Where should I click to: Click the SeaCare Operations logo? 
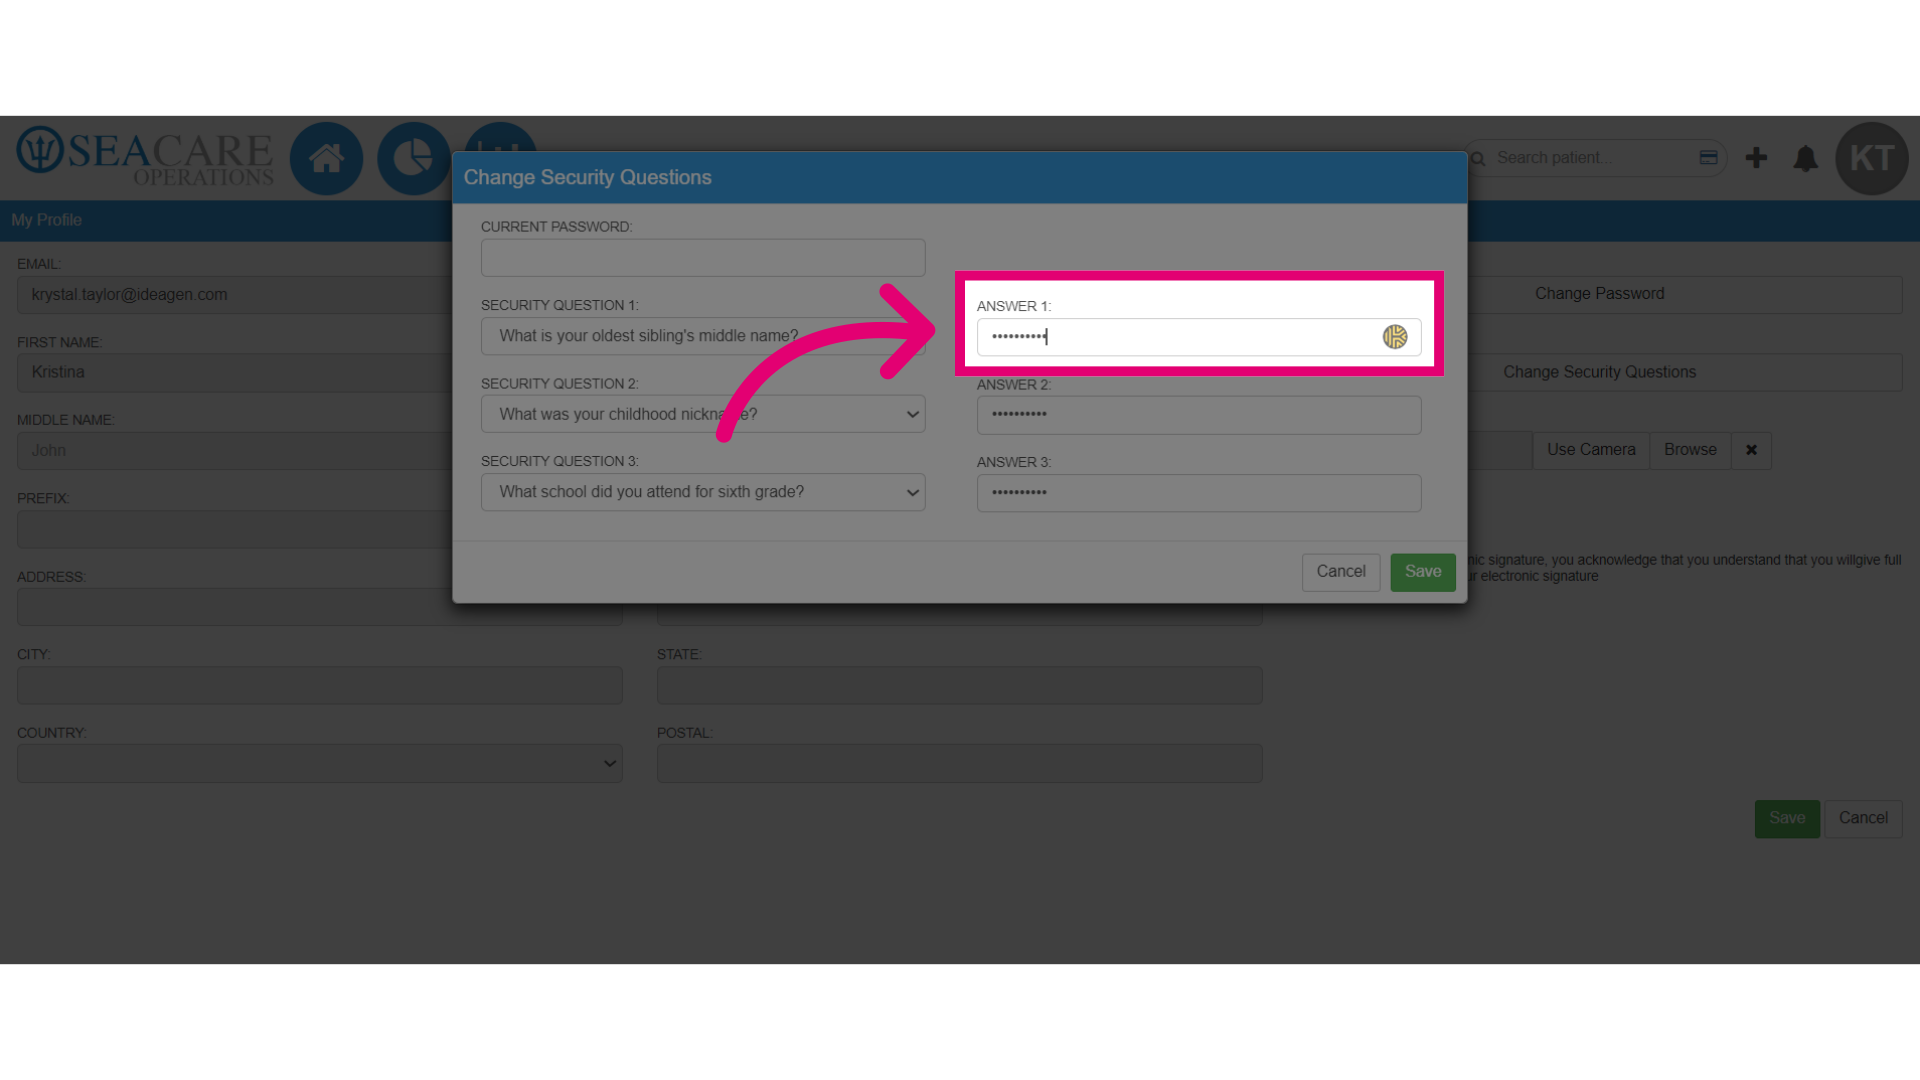145,157
